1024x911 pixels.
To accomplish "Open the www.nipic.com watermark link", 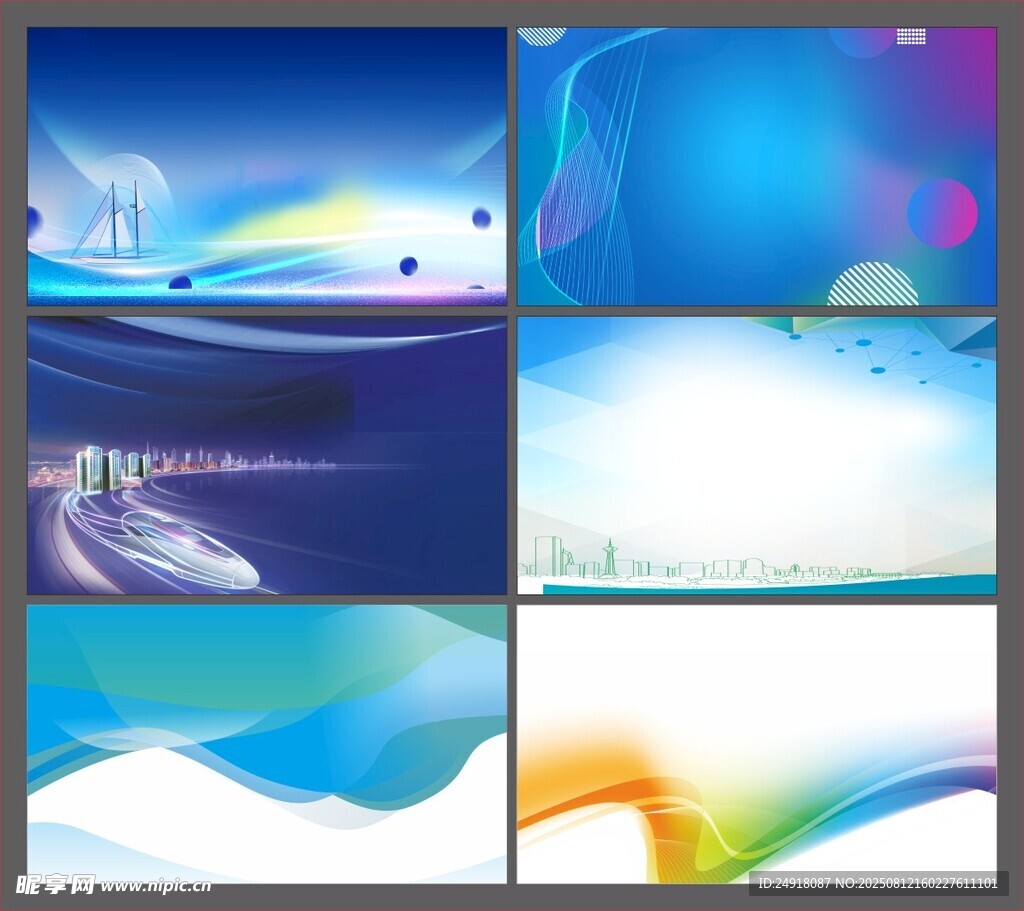I will [x=155, y=885].
